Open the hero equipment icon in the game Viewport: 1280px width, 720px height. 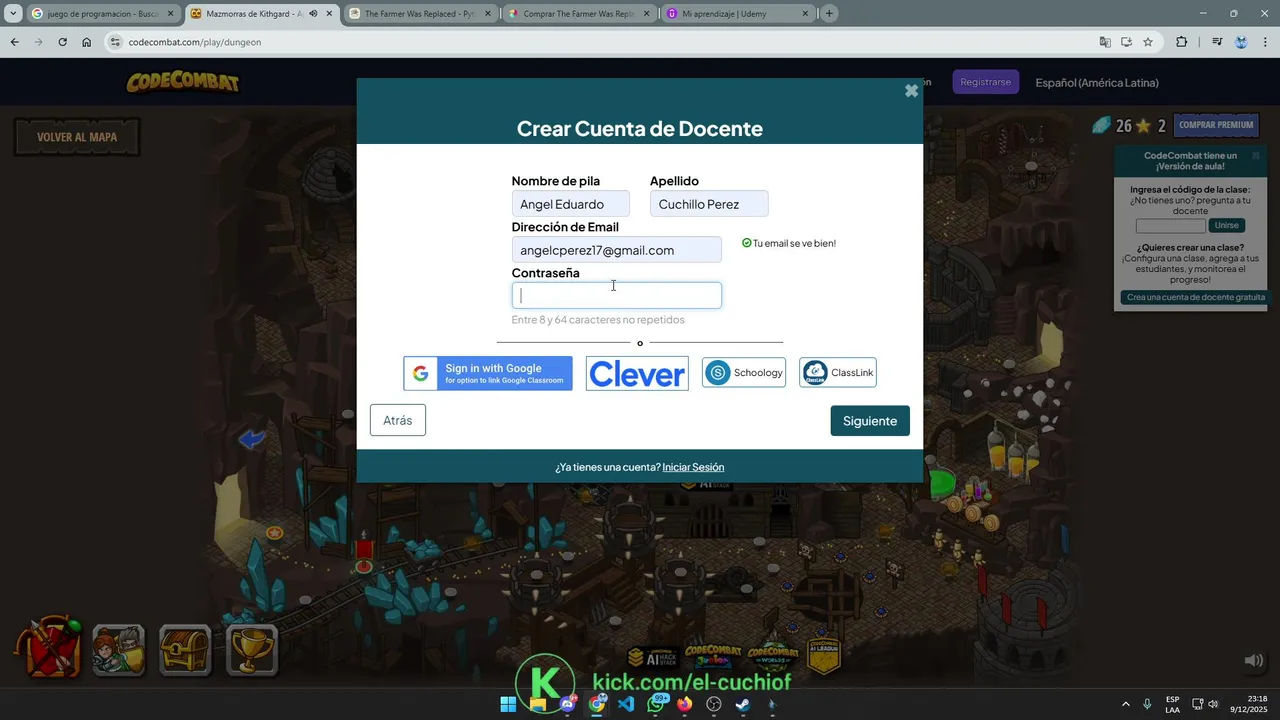(50, 648)
